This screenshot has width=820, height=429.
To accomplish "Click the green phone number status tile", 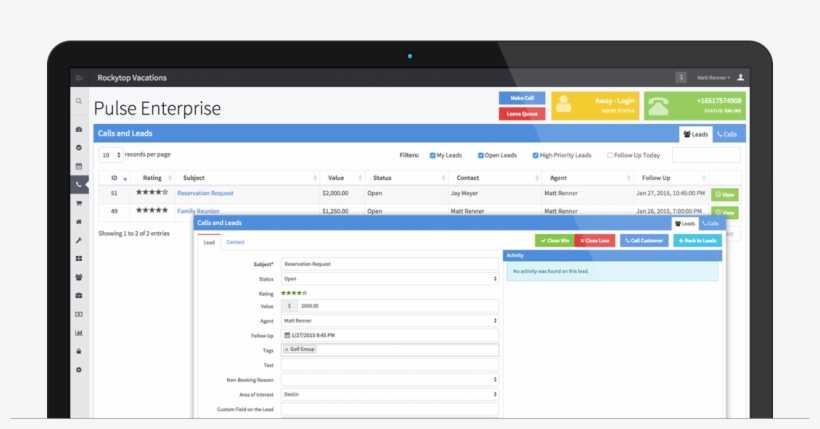I will (694, 106).
